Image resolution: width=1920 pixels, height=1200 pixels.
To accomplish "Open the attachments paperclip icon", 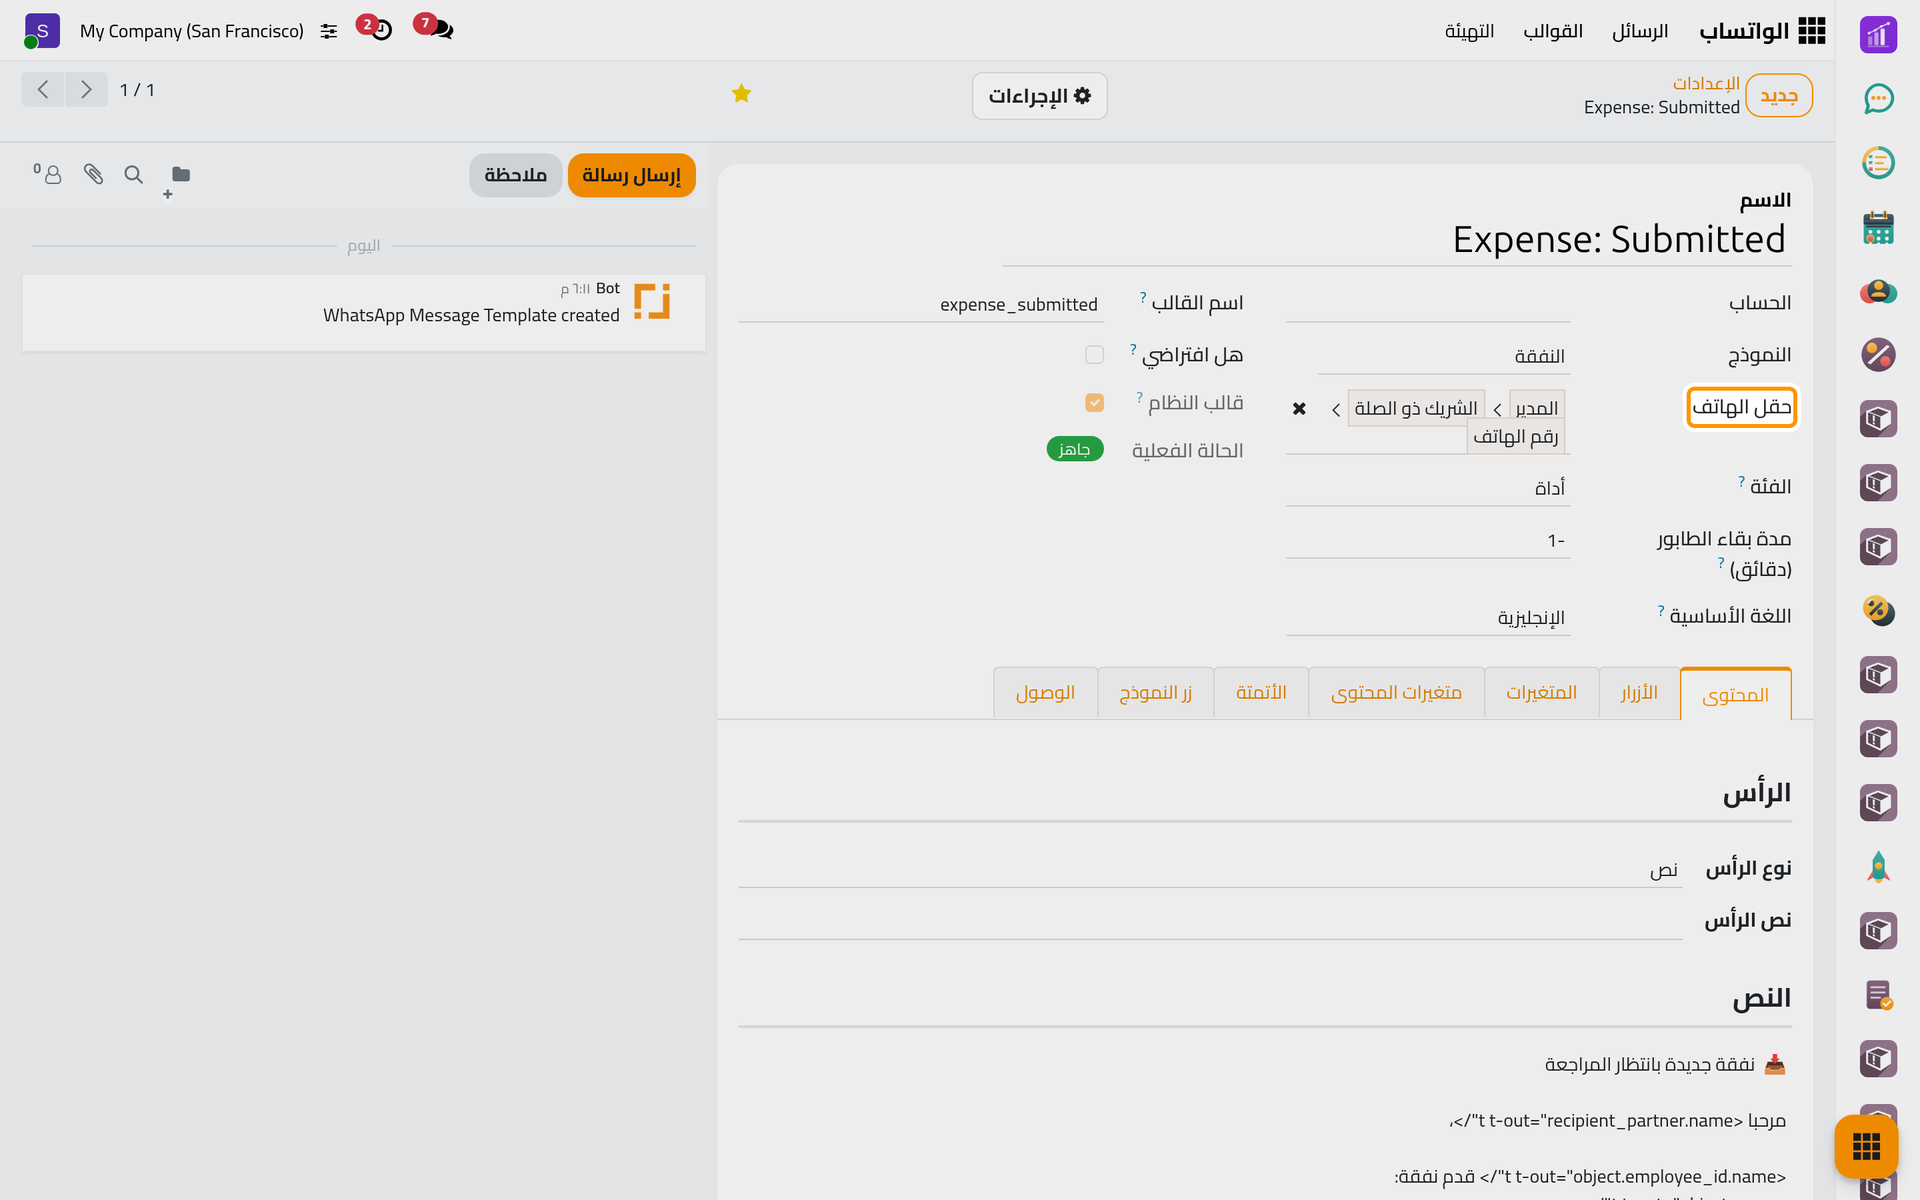I will 93,175.
